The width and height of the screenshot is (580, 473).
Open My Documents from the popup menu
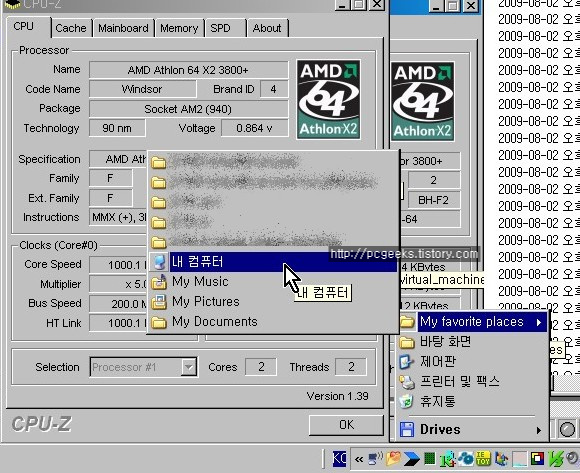pyautogui.click(x=273, y=322)
